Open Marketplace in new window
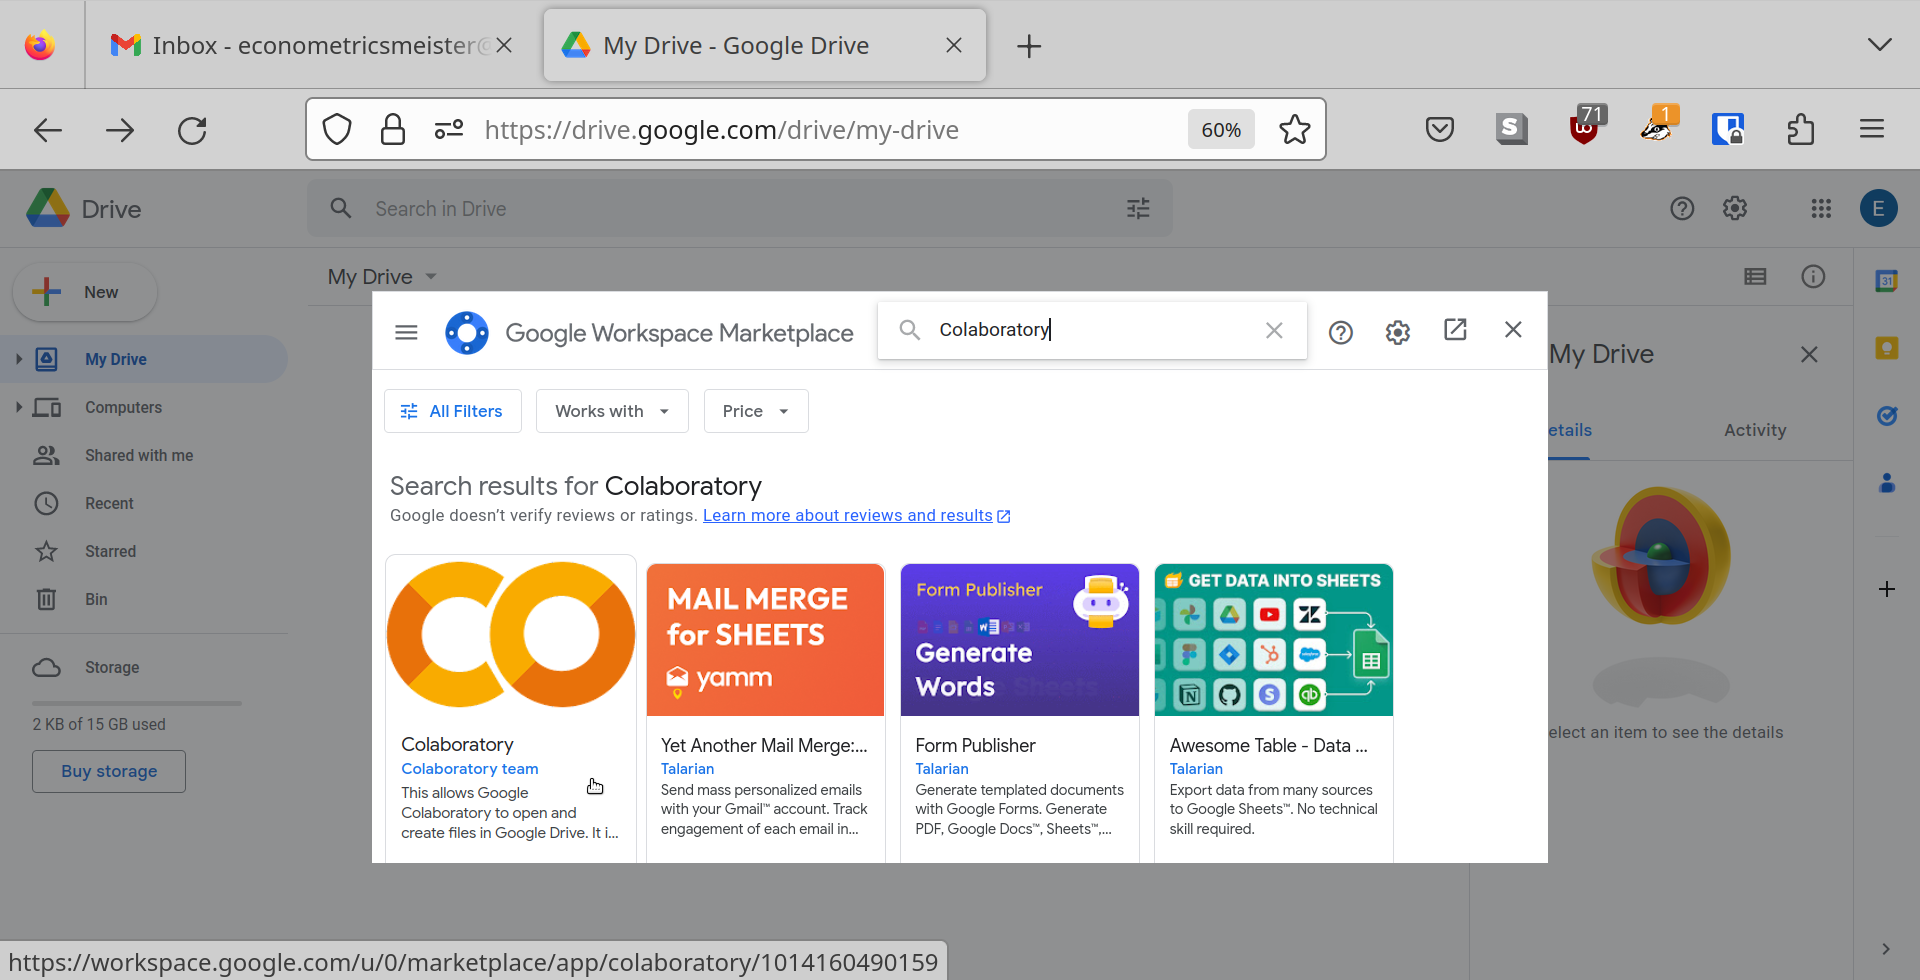Viewport: 1920px width, 980px height. coord(1455,330)
